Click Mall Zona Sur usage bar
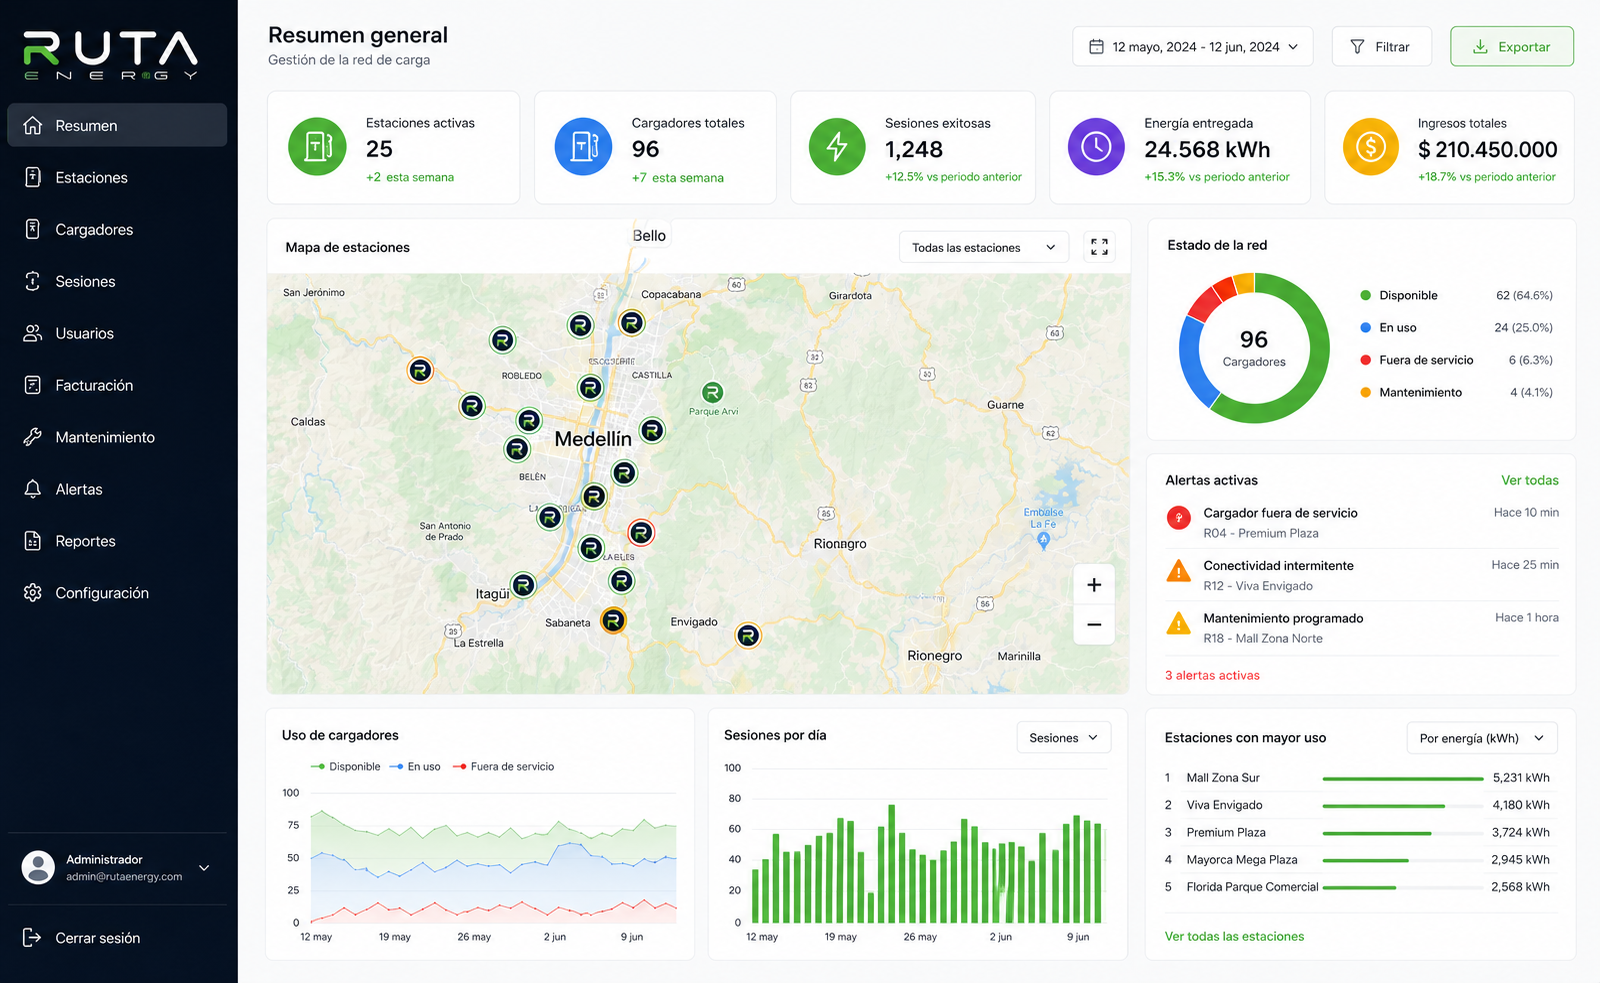The width and height of the screenshot is (1600, 983). (1403, 778)
